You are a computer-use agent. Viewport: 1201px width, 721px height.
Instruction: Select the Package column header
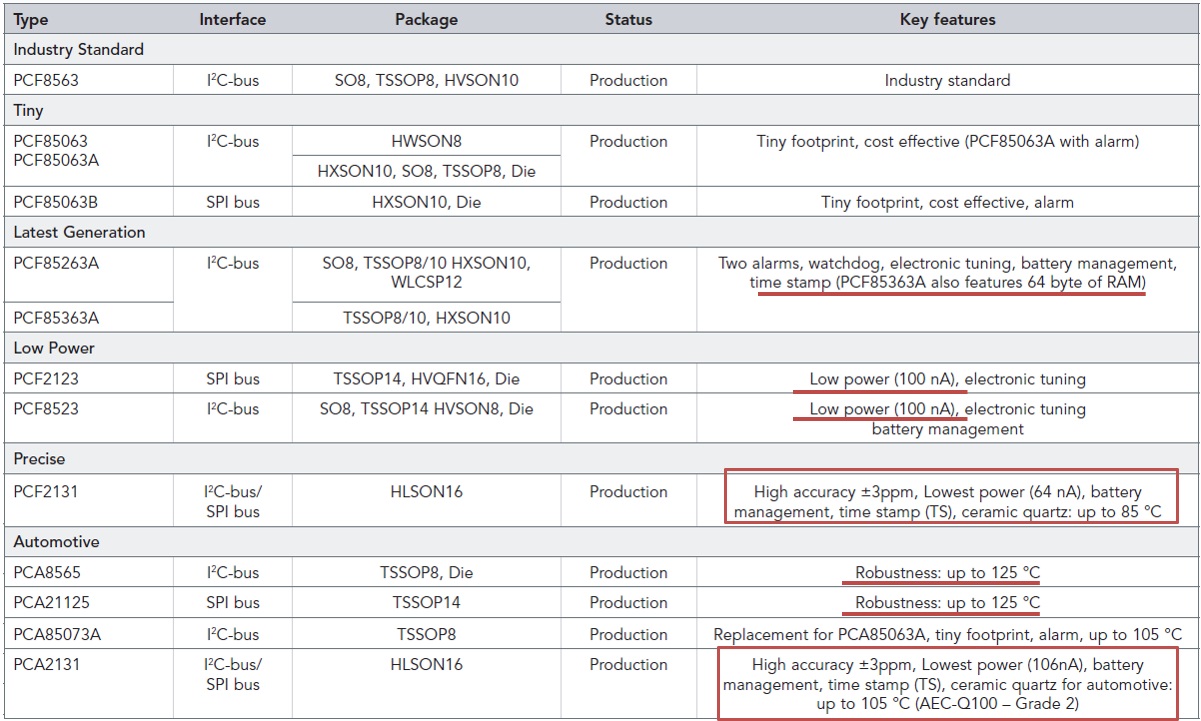point(426,19)
